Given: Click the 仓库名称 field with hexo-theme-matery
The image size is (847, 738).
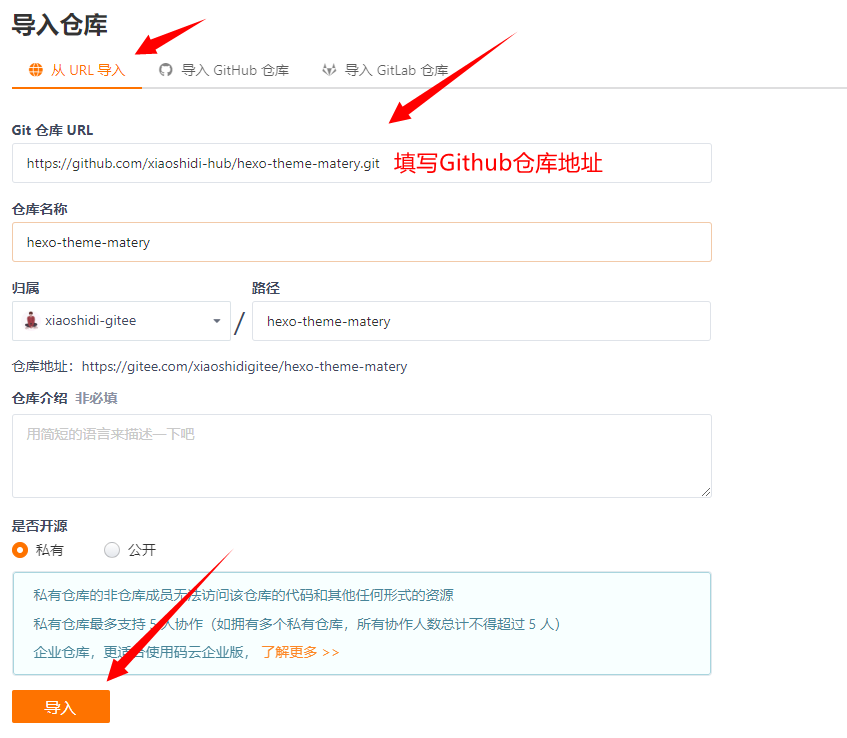Looking at the screenshot, I should click(x=361, y=242).
